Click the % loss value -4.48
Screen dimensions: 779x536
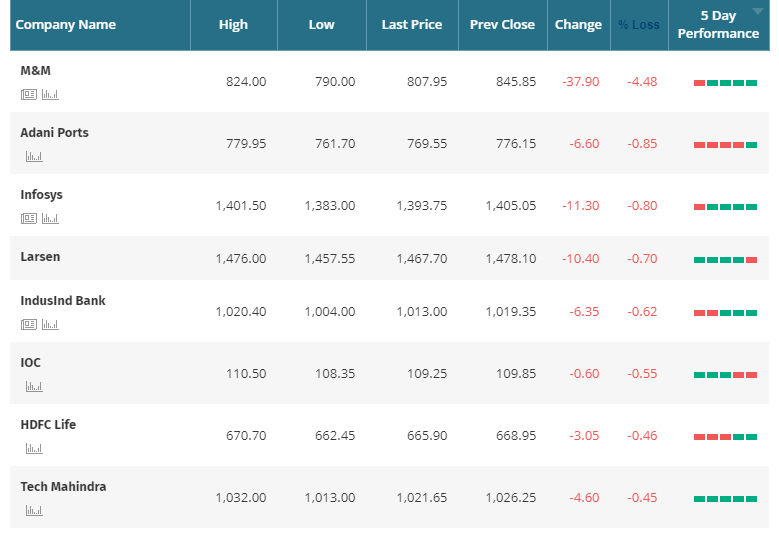642,81
